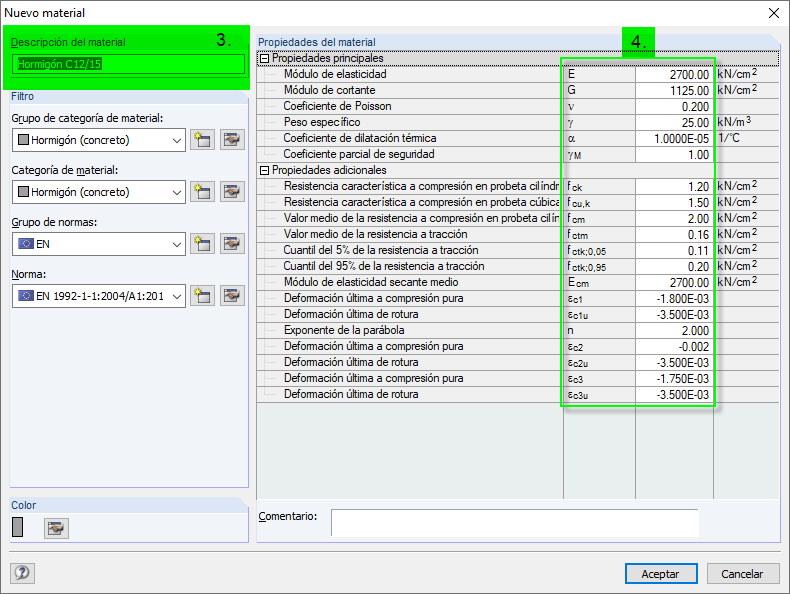Select the Módulo de elasticidad value 2700.00
Viewport: 790px width, 594px height.
coord(674,75)
